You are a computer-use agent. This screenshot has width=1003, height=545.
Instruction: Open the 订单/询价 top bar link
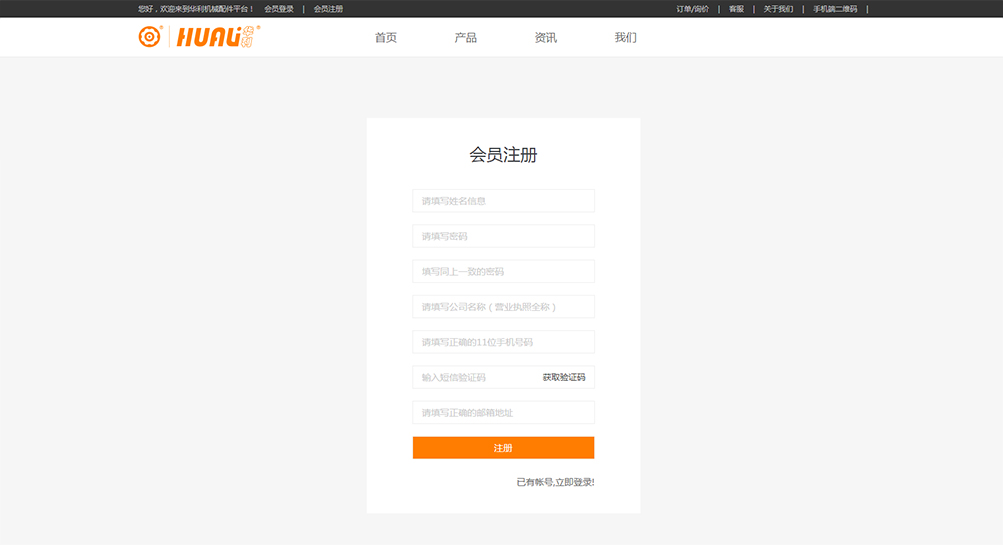click(x=692, y=9)
